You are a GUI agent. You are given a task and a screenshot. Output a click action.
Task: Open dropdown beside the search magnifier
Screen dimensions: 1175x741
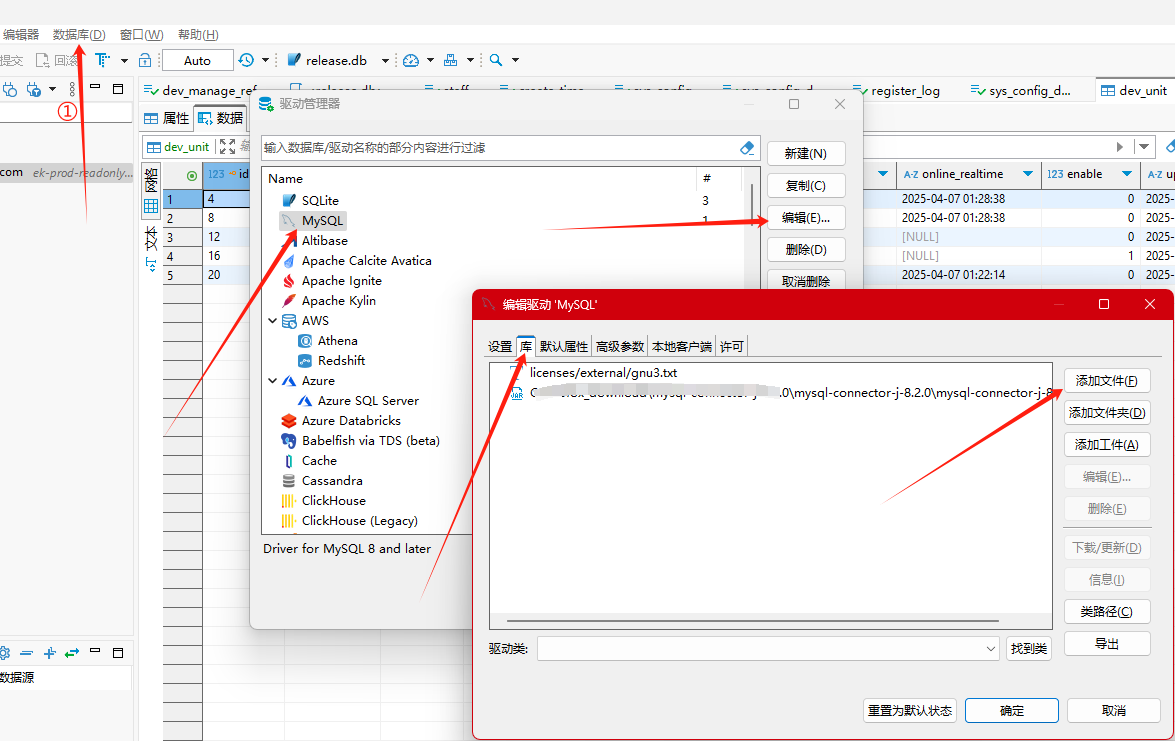click(x=516, y=60)
